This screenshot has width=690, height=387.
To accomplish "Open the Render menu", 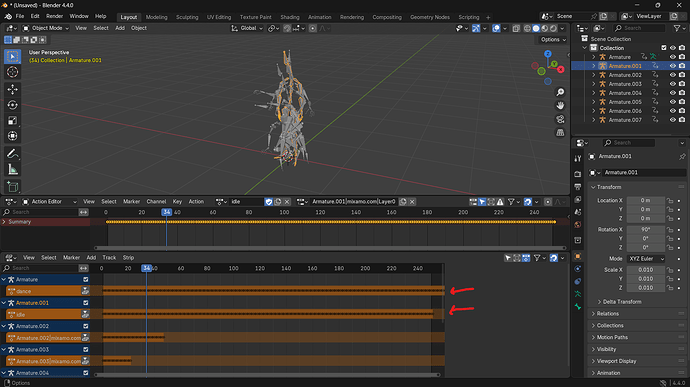I will (55, 16).
